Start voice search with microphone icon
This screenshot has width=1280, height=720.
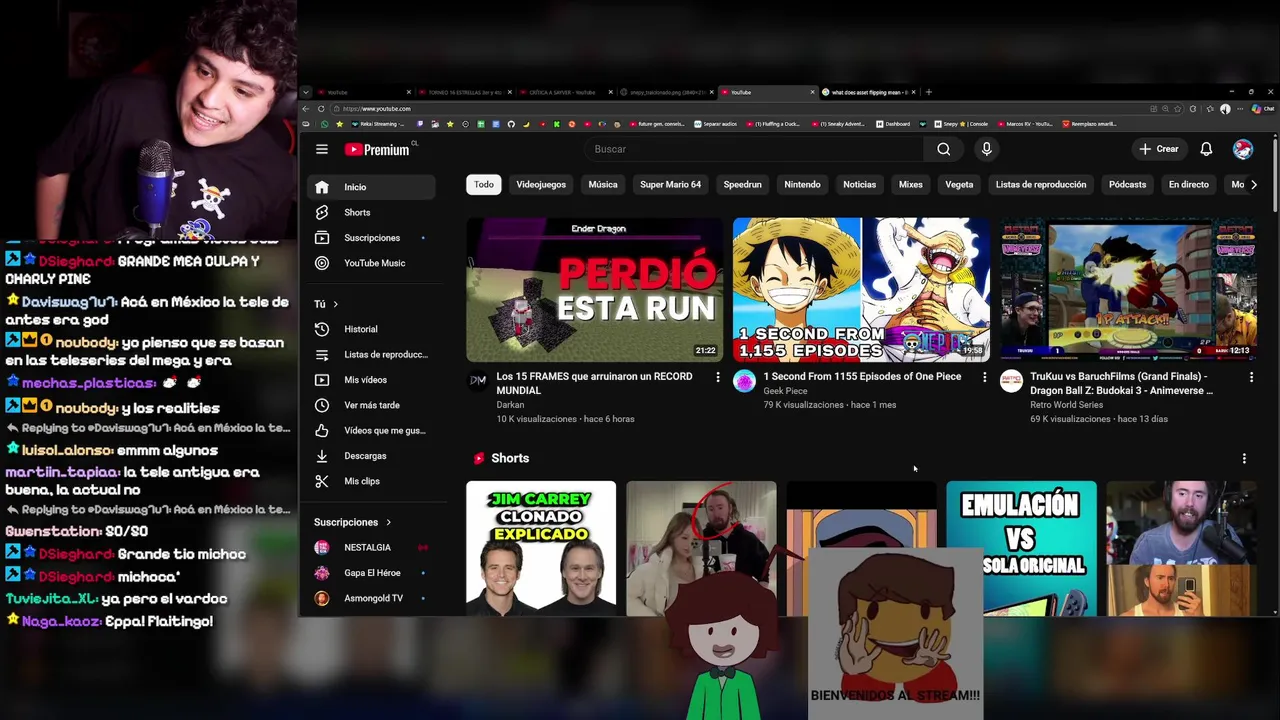pyautogui.click(x=986, y=149)
